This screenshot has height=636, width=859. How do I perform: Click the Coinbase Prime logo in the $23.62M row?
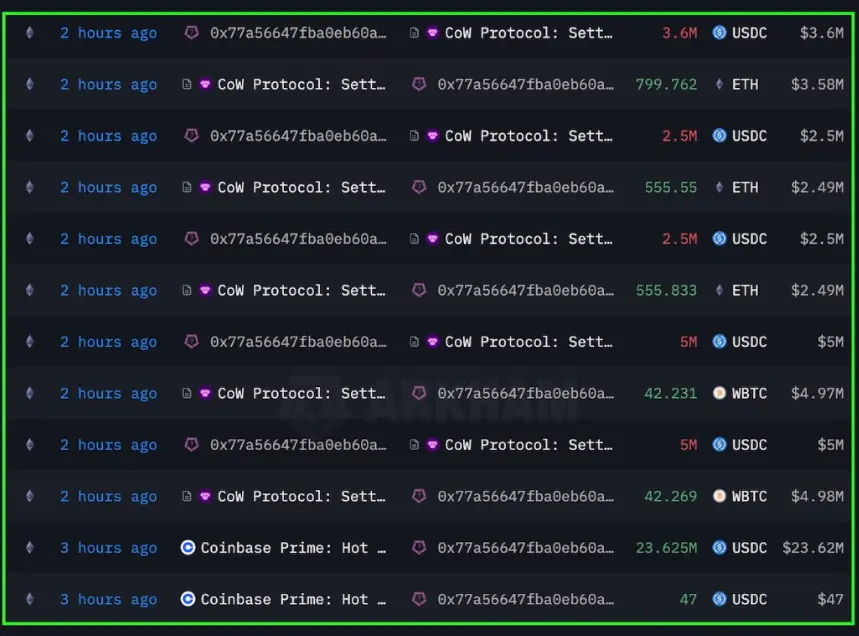tap(188, 548)
